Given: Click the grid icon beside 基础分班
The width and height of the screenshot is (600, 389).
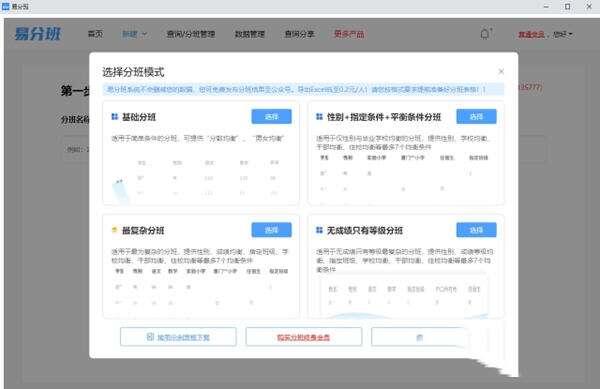Looking at the screenshot, I should point(114,117).
